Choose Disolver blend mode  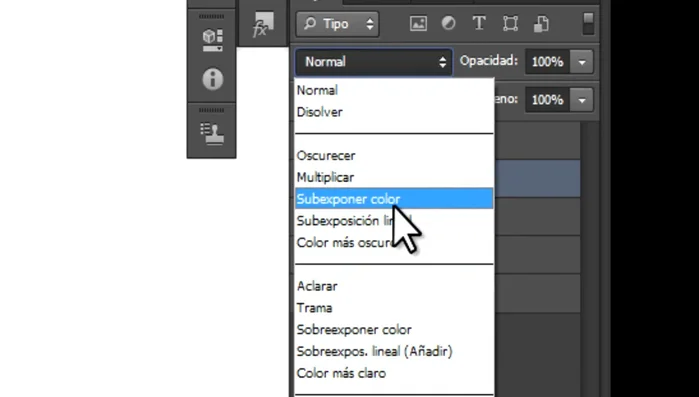tap(394, 112)
